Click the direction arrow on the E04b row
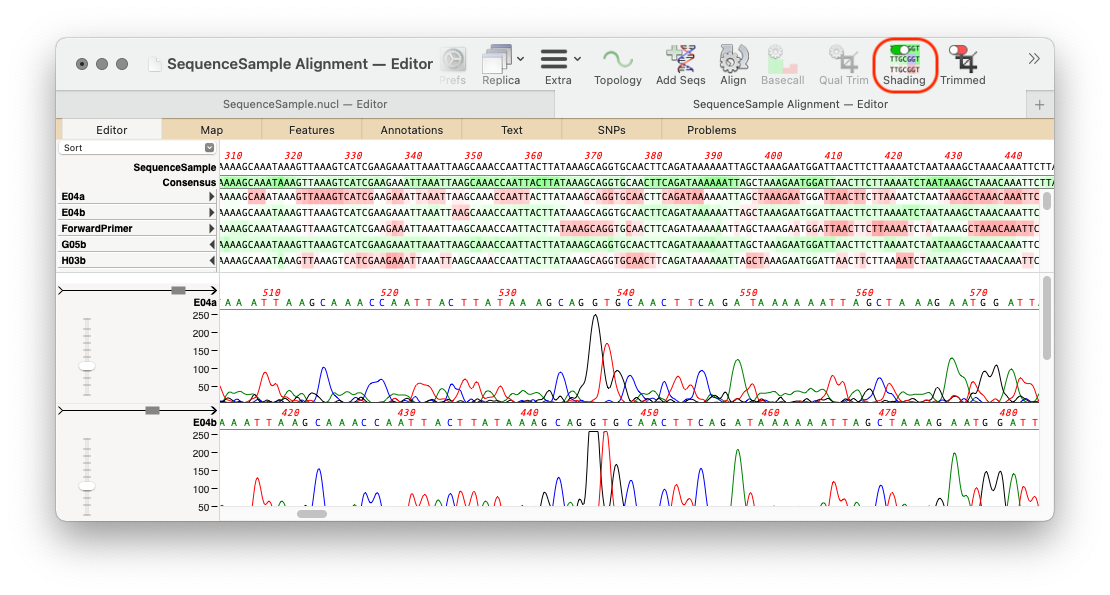The image size is (1110, 595). pos(211,212)
